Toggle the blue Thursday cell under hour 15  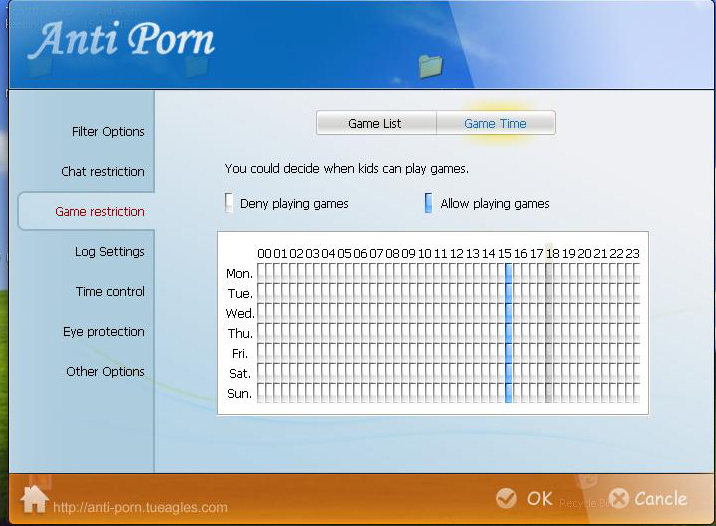[x=509, y=333]
